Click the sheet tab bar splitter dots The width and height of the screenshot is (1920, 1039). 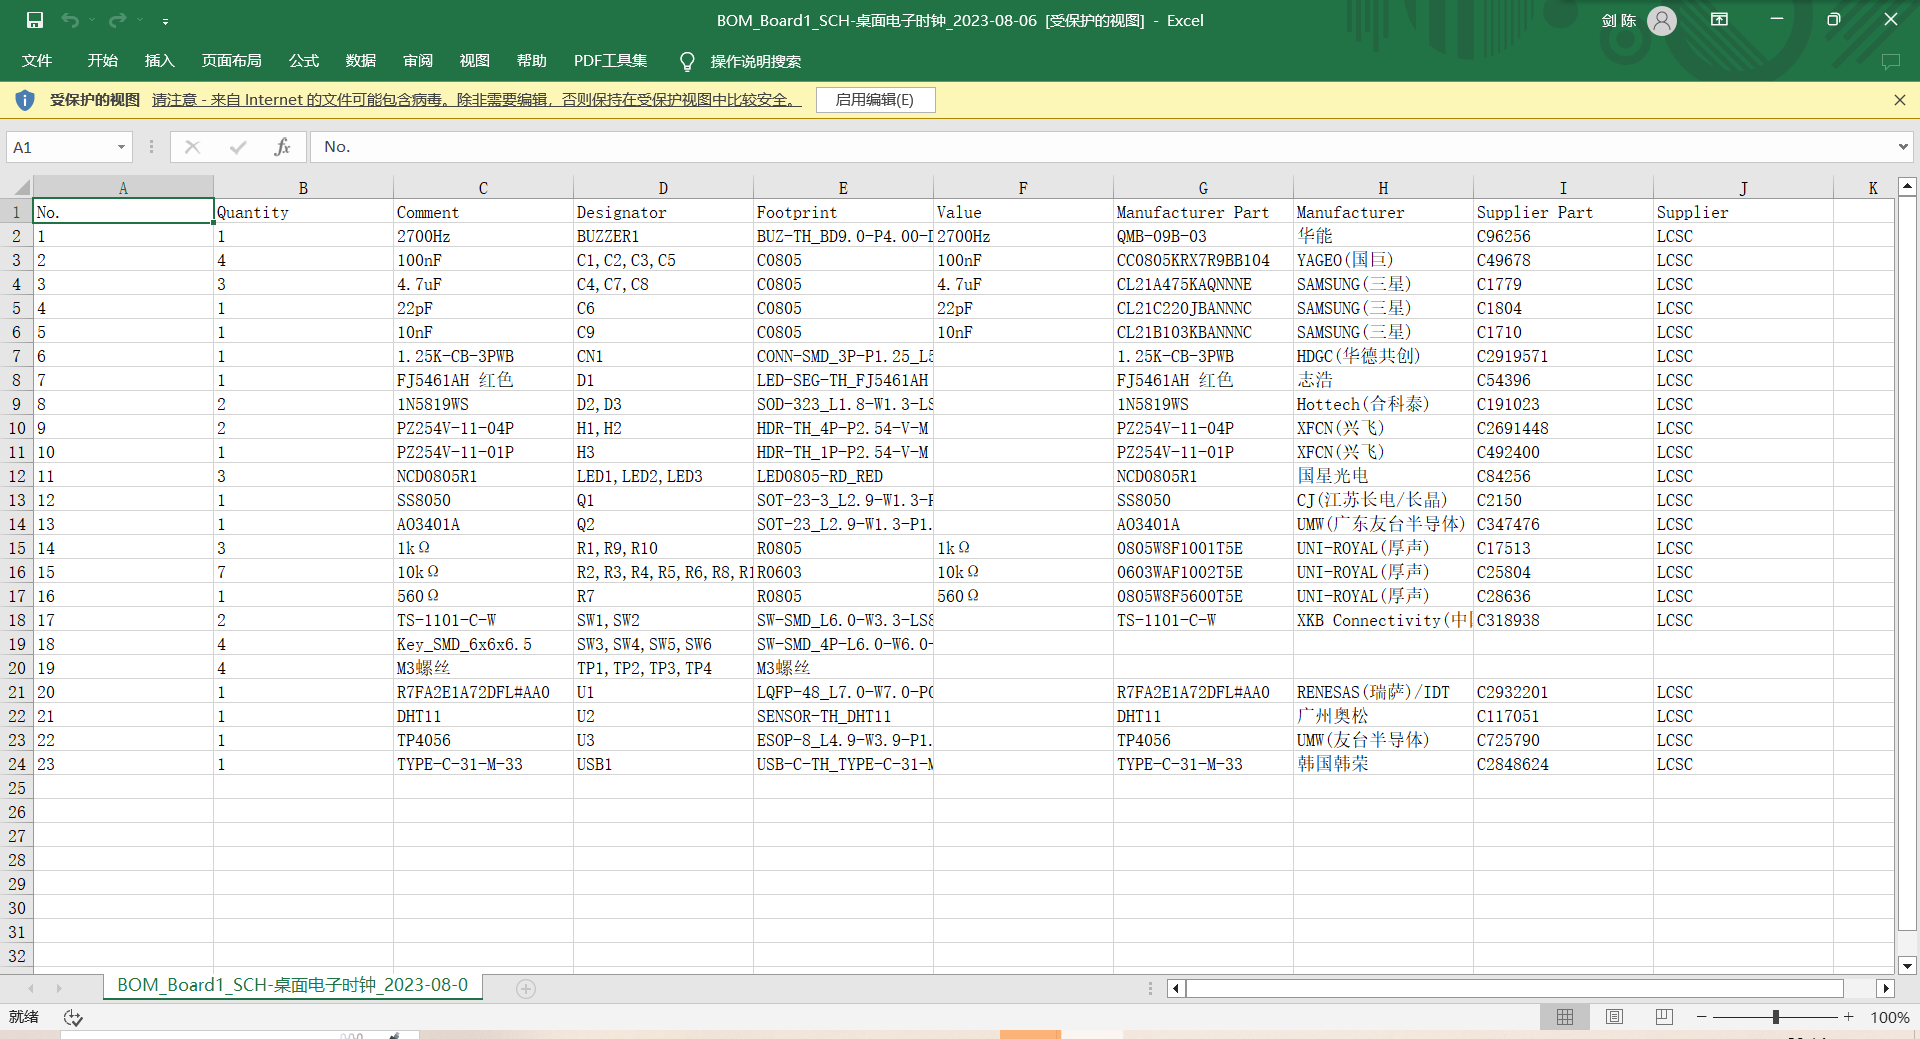(x=1150, y=988)
